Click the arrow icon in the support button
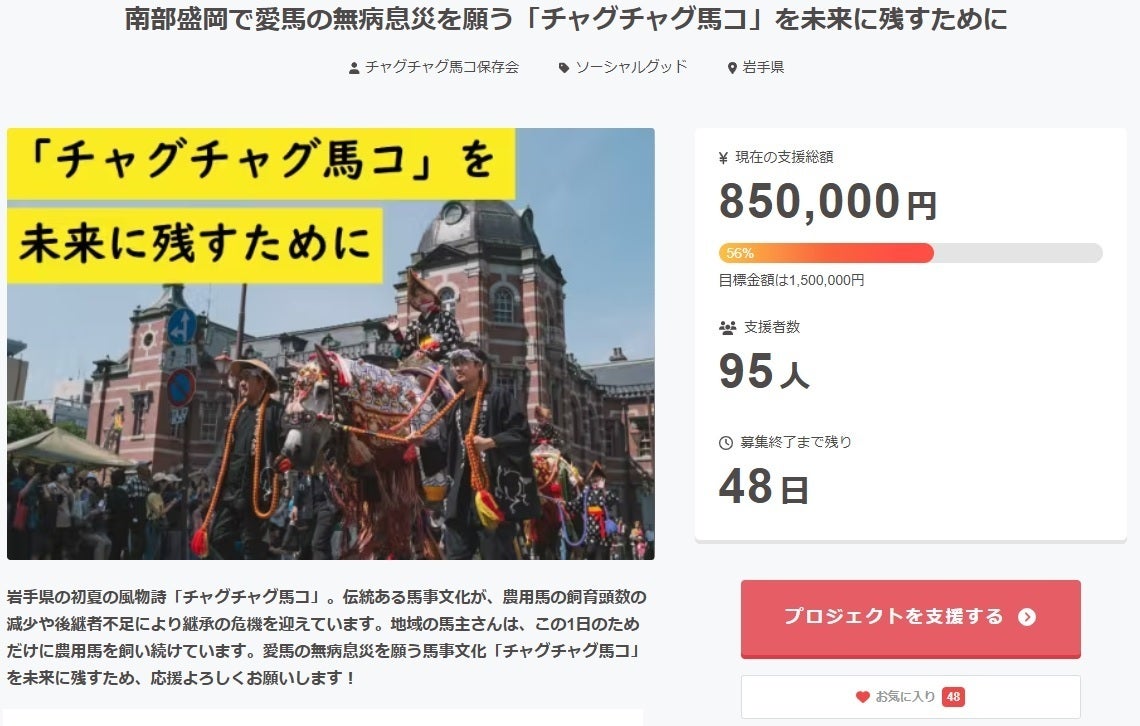The image size is (1140, 726). tap(1026, 617)
